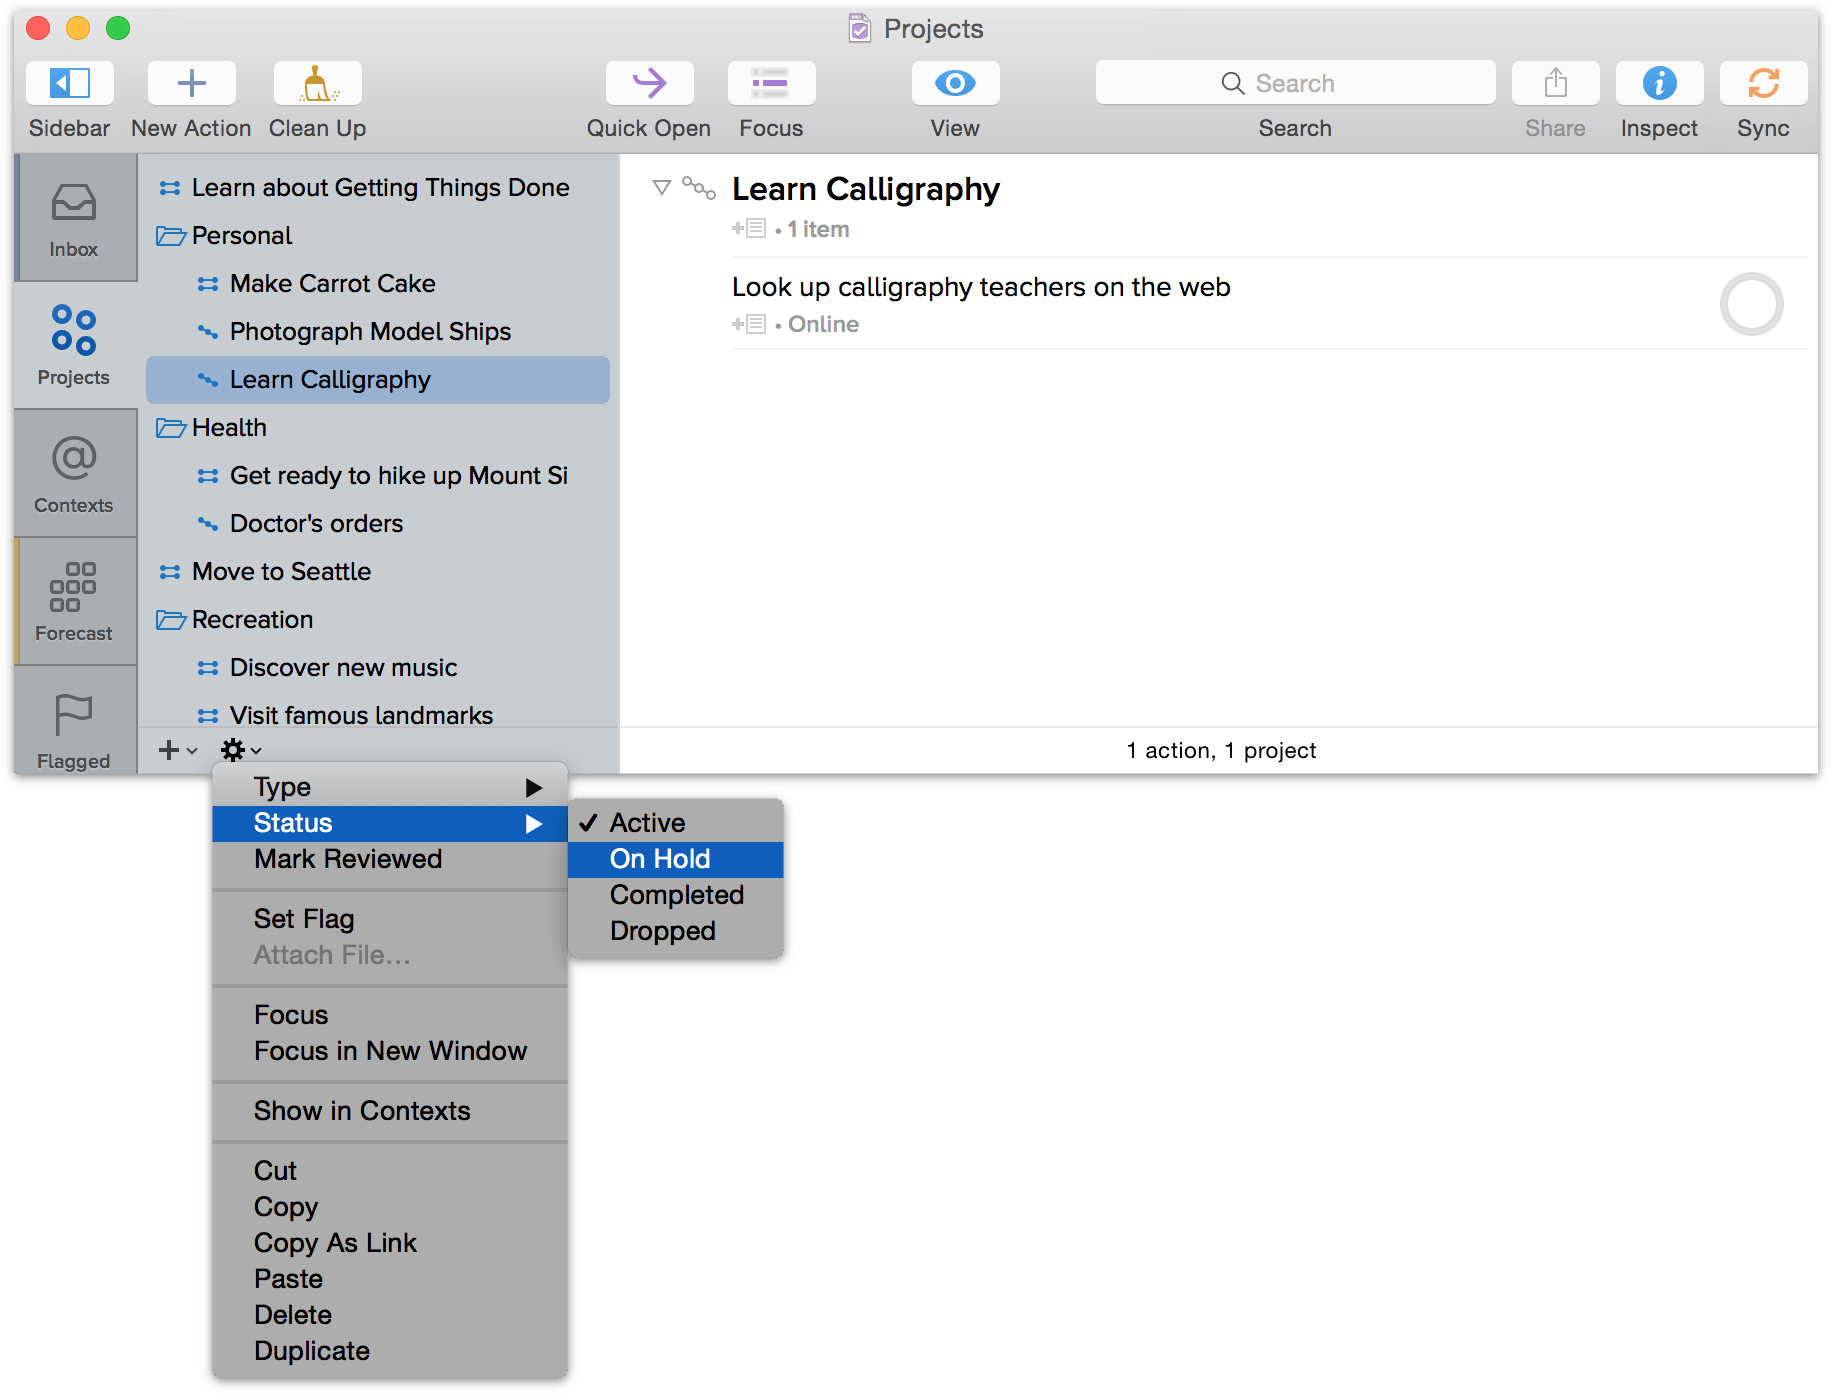The image size is (1832, 1394).
Task: Click the New Action plus icon
Action: click(x=191, y=83)
